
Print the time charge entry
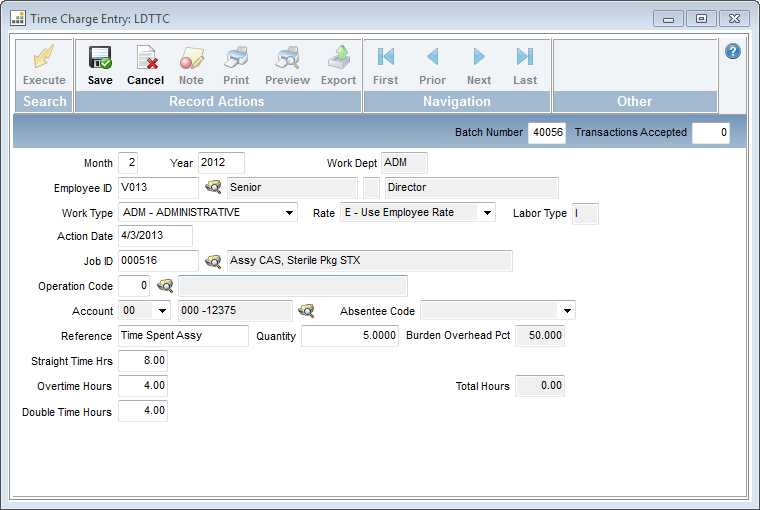(236, 65)
